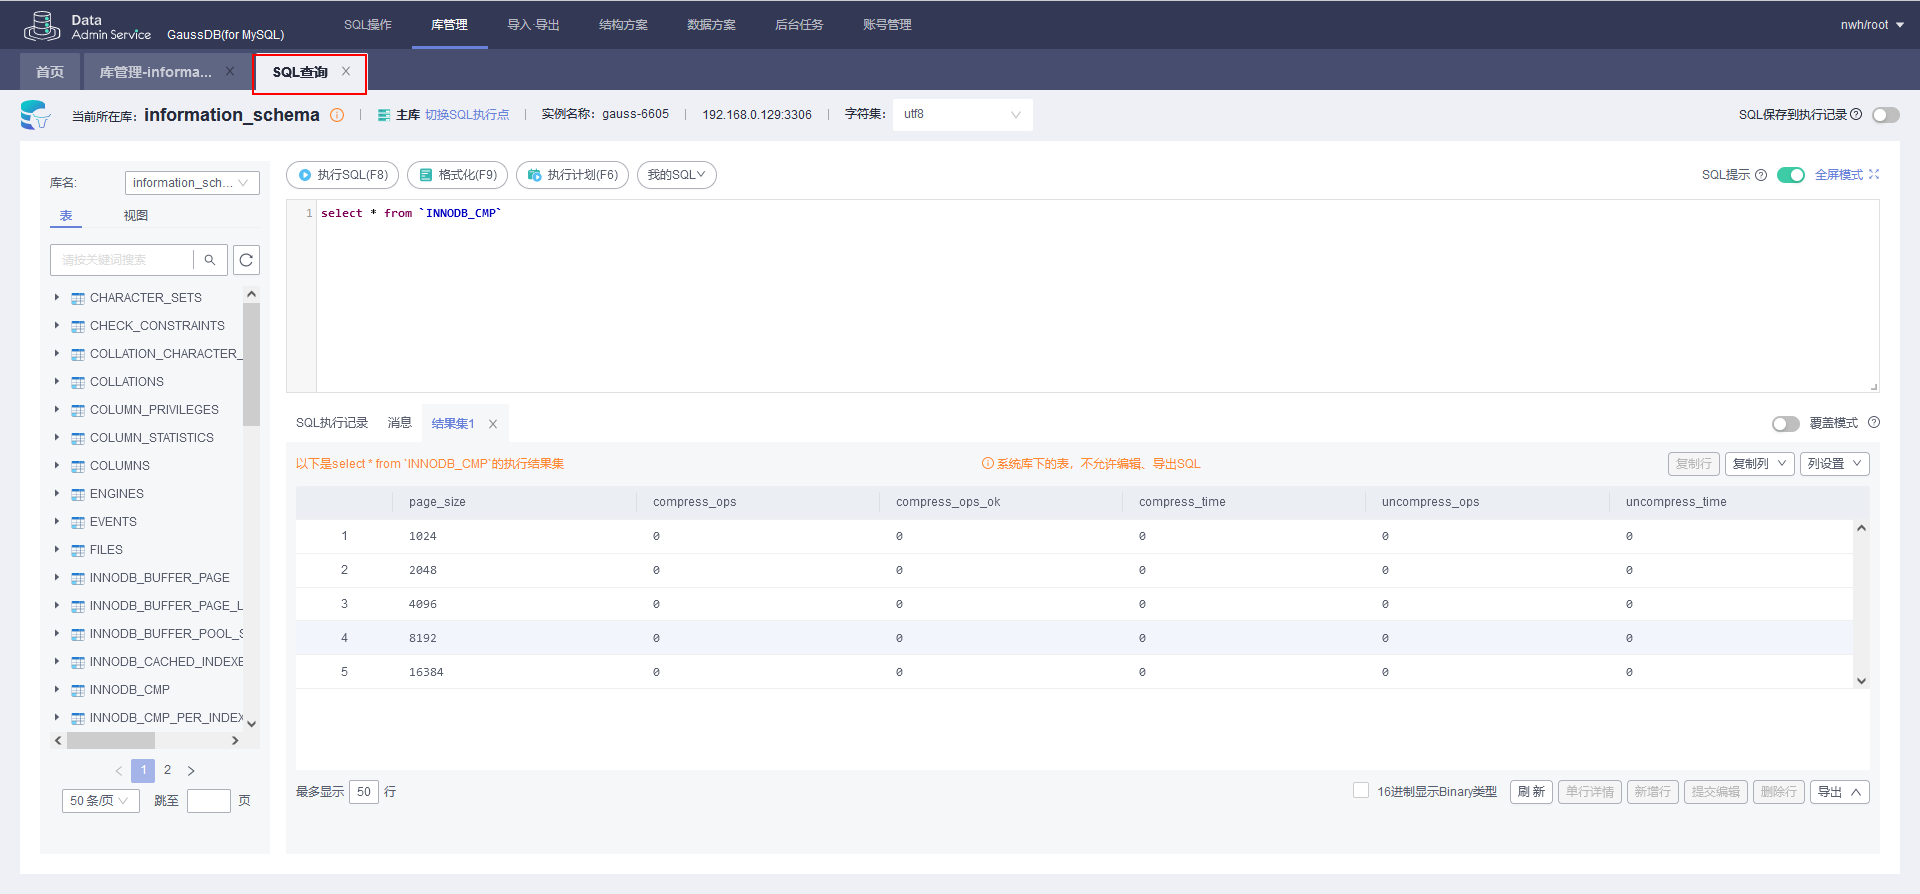Image resolution: width=1920 pixels, height=894 pixels.
Task: Open the 导出 export dropdown
Action: click(1839, 792)
